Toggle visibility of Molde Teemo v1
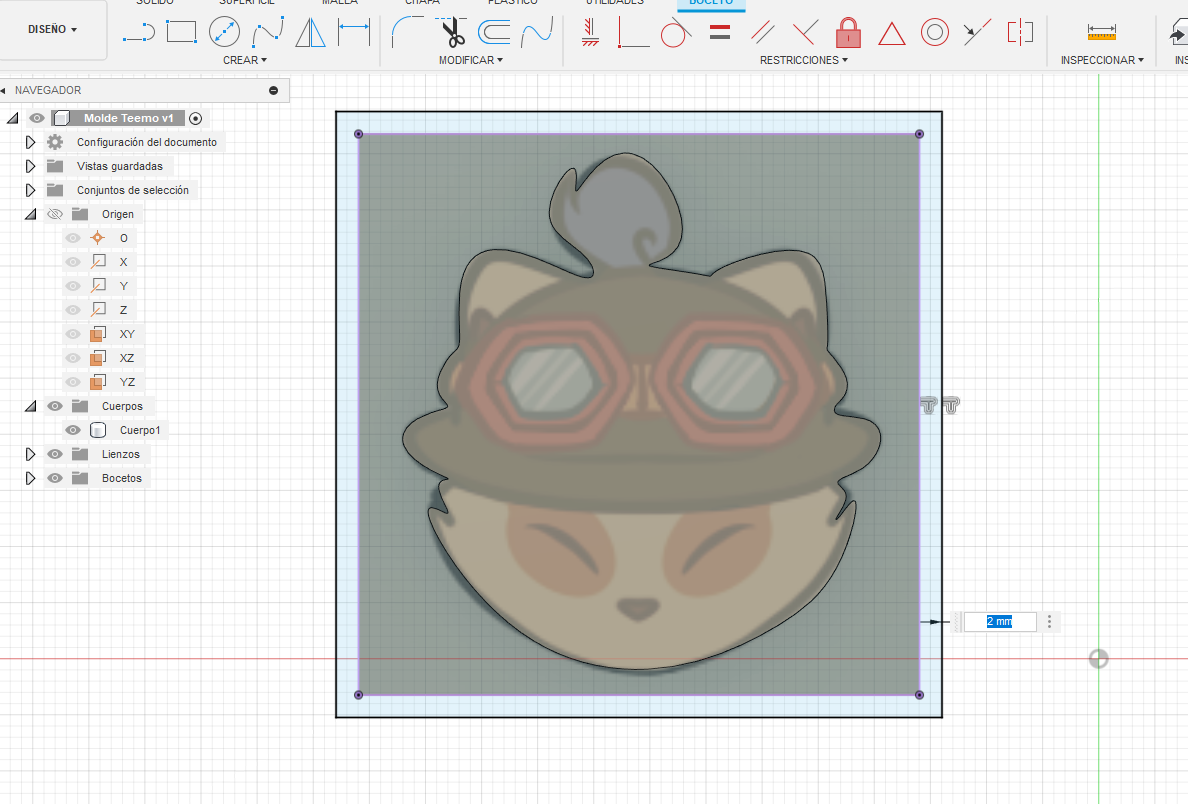Screen dimensions: 1188x804 tap(36, 118)
